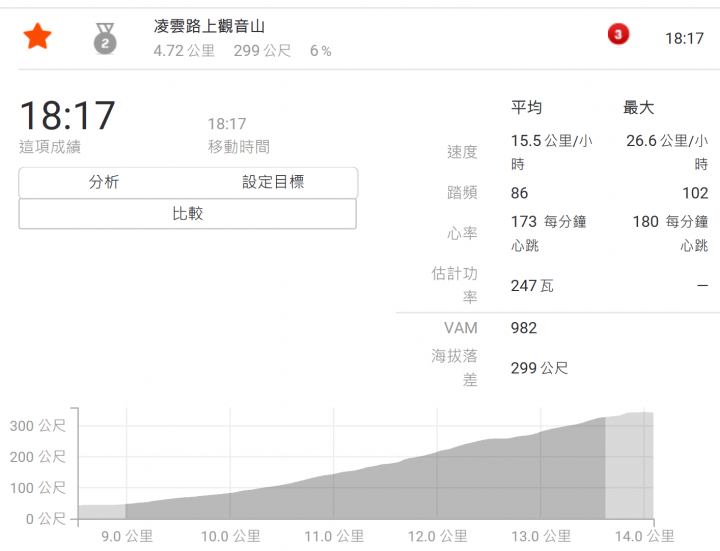Click average heart rate 173 每分鐘心跳
This screenshot has height=551, width=720.
[549, 233]
